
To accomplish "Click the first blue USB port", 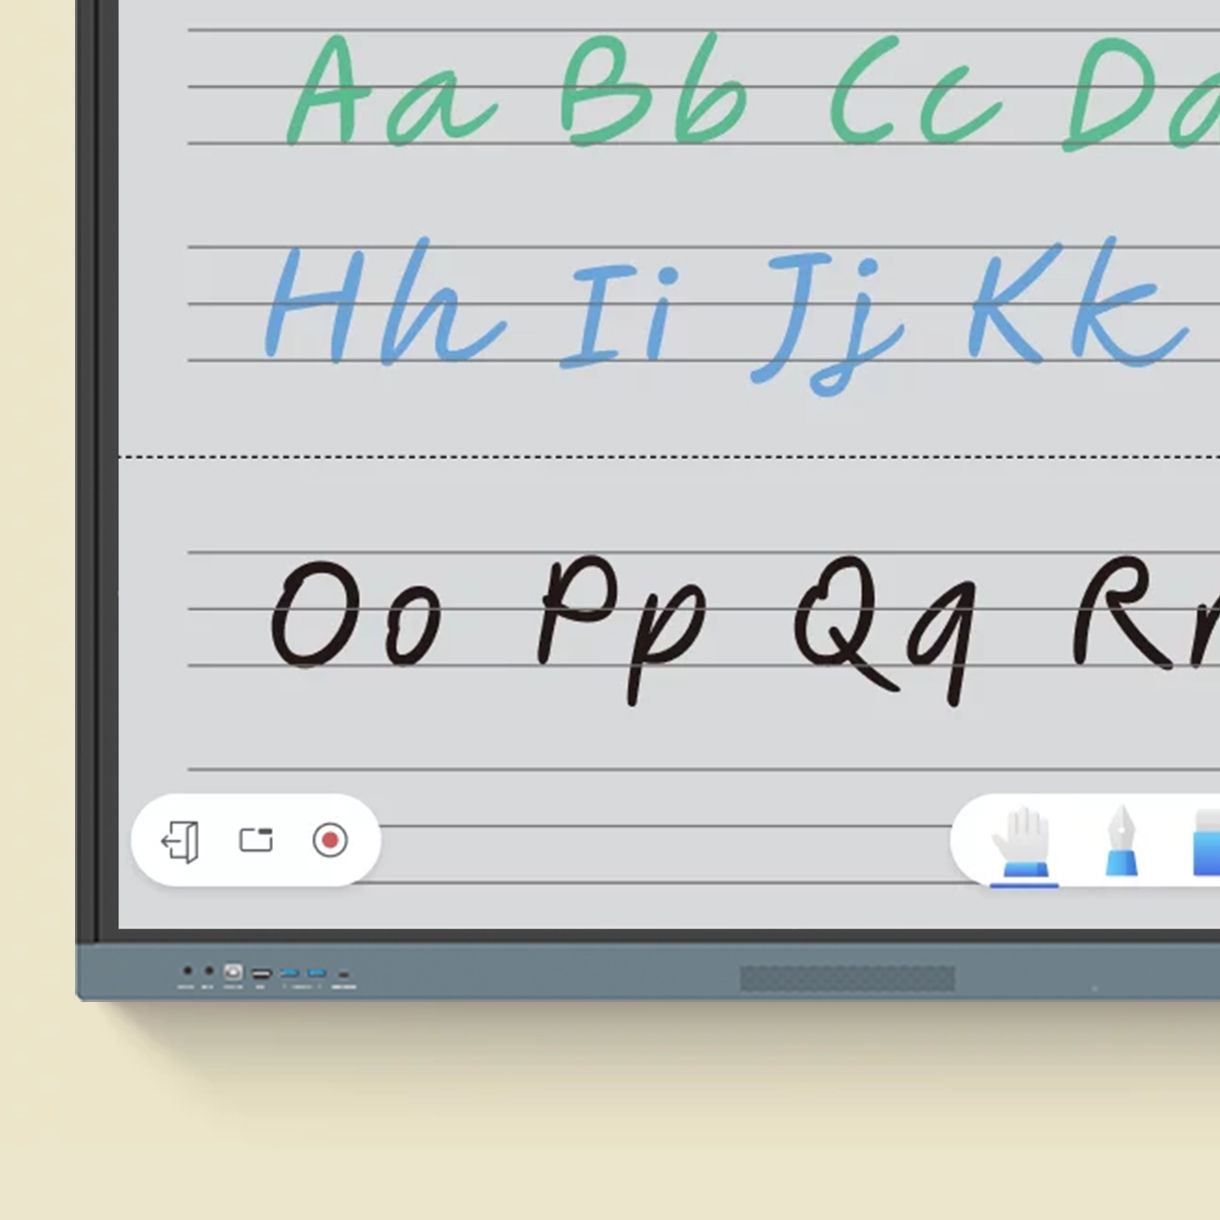I will [290, 973].
